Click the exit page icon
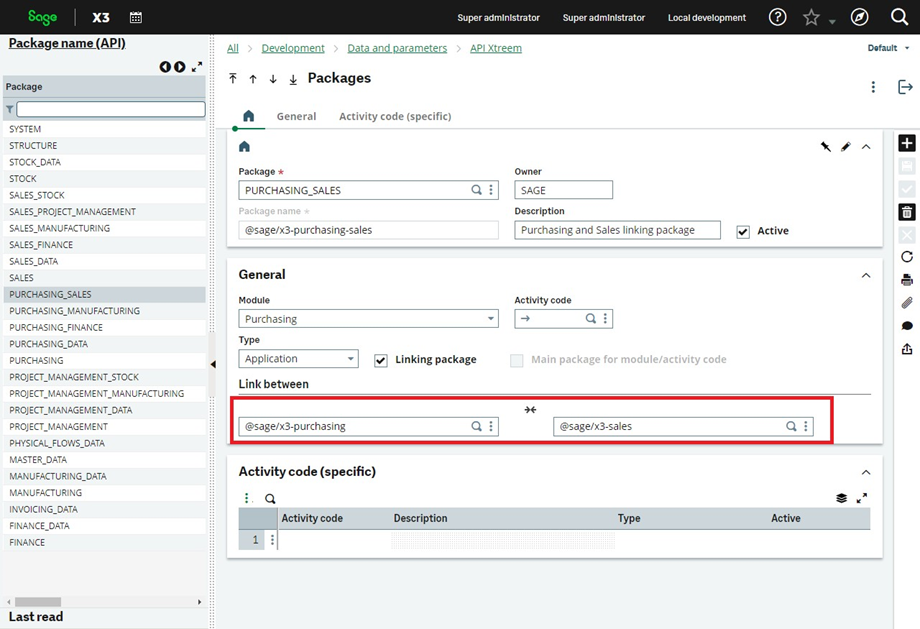Viewport: 920px width, 629px height. (905, 87)
